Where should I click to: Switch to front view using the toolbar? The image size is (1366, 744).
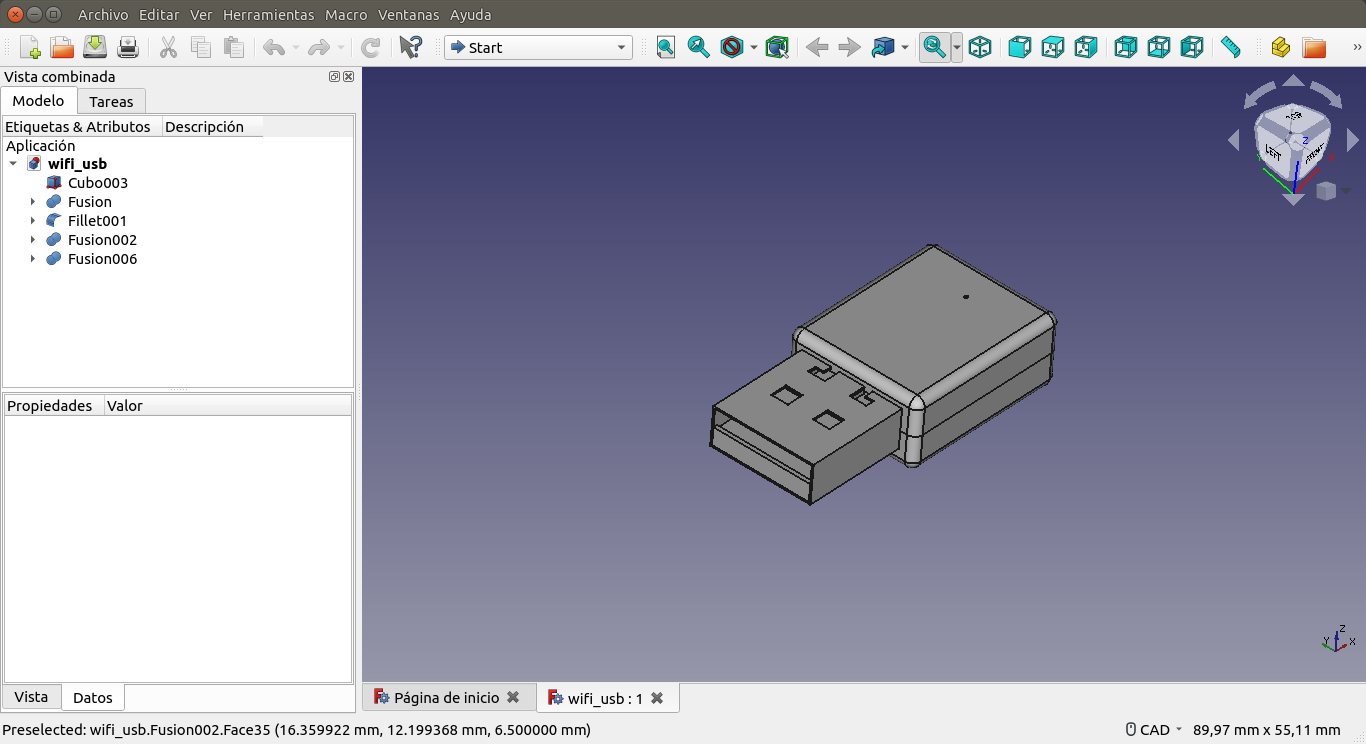pos(1019,47)
